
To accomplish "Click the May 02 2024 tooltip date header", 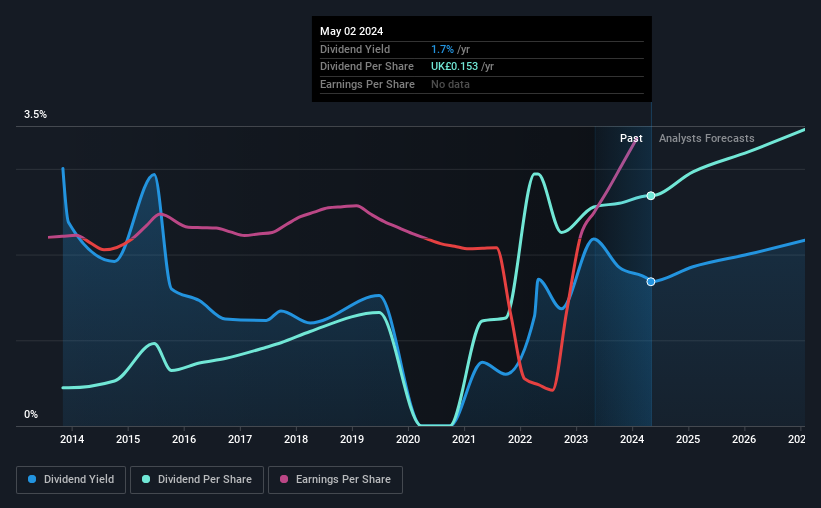I will pos(351,31).
